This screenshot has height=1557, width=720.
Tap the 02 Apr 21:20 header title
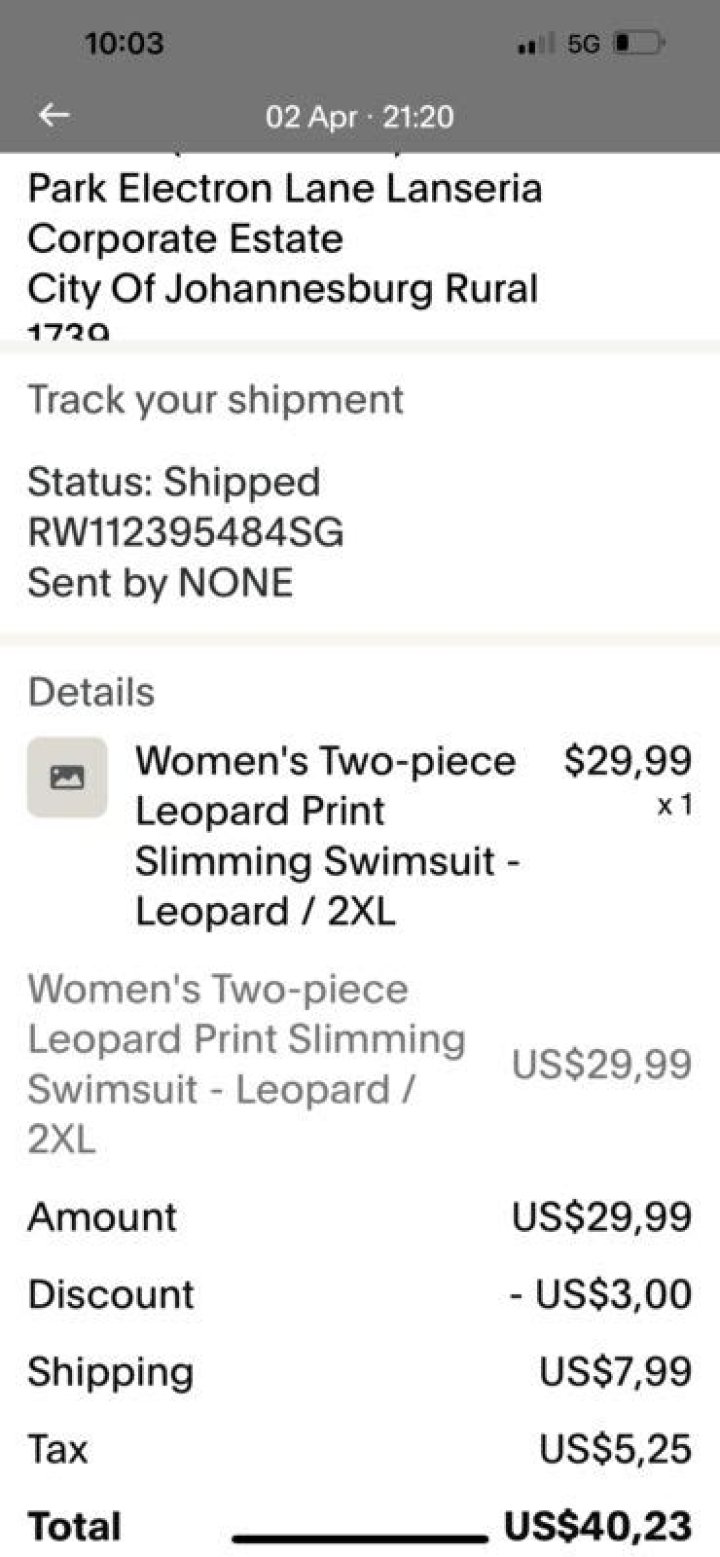(359, 117)
